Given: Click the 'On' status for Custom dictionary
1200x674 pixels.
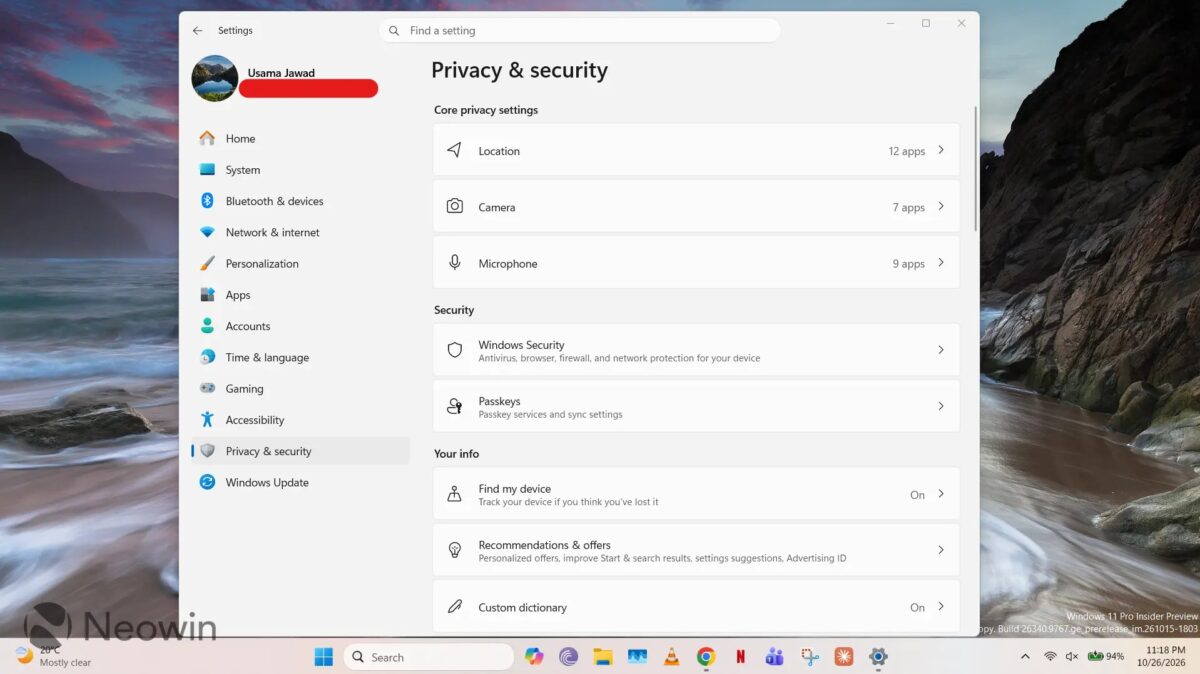Looking at the screenshot, I should tap(917, 607).
